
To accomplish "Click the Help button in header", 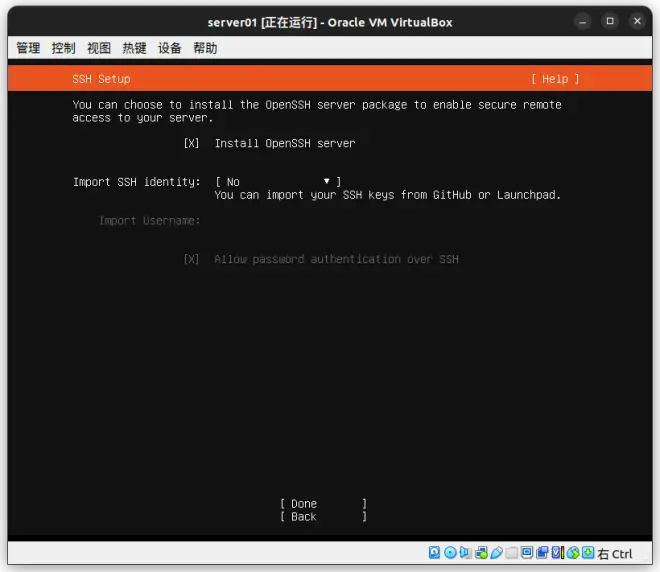I will [555, 79].
